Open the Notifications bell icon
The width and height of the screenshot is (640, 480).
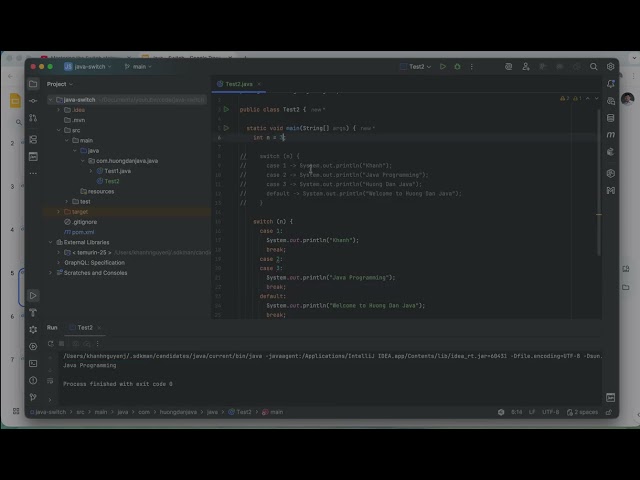pyautogui.click(x=611, y=84)
